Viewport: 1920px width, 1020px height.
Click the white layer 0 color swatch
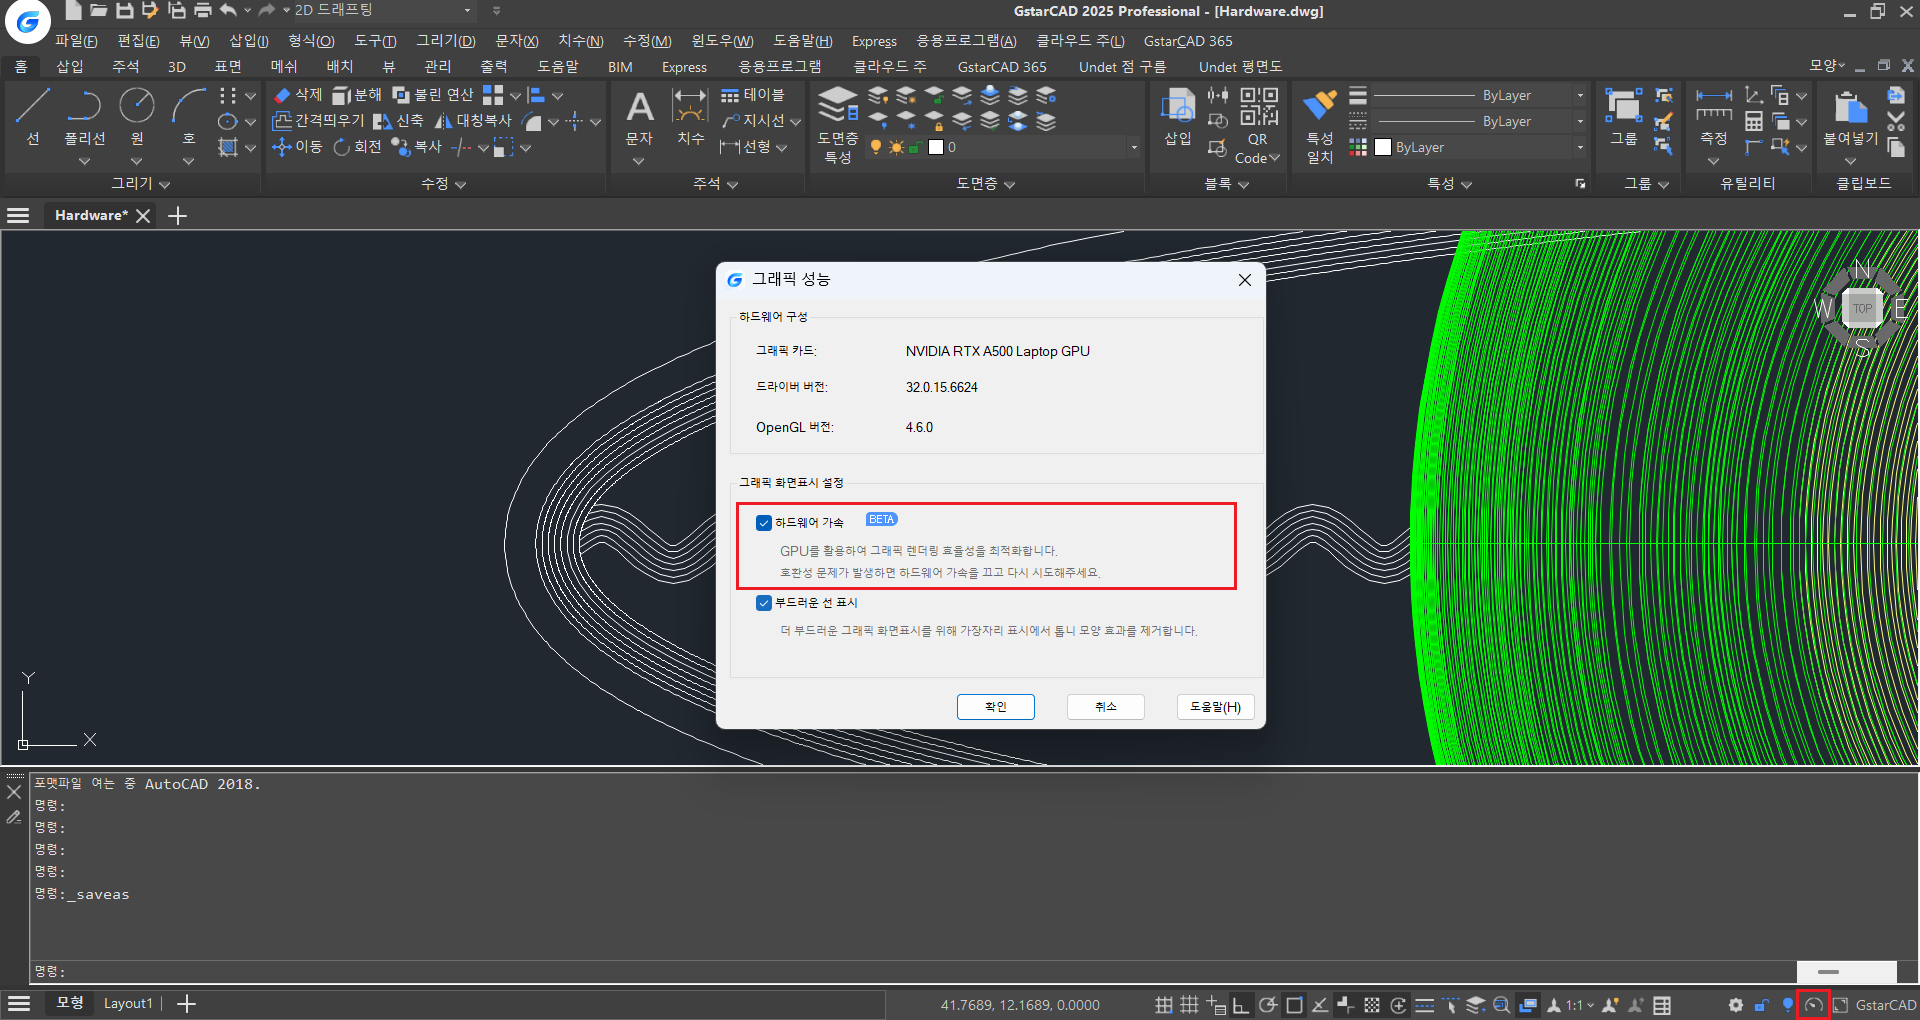[x=936, y=147]
